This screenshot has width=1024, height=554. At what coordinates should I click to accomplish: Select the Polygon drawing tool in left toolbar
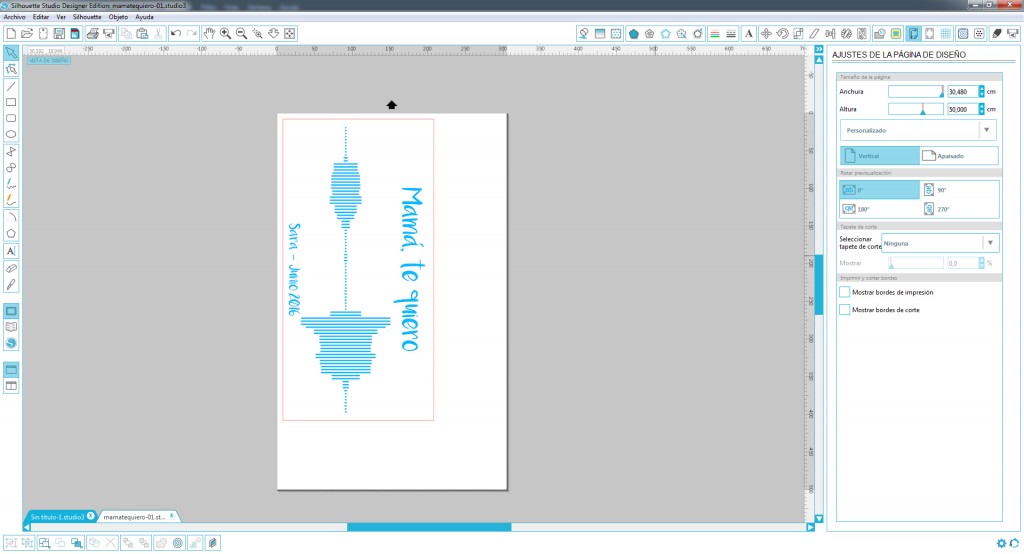(x=11, y=233)
